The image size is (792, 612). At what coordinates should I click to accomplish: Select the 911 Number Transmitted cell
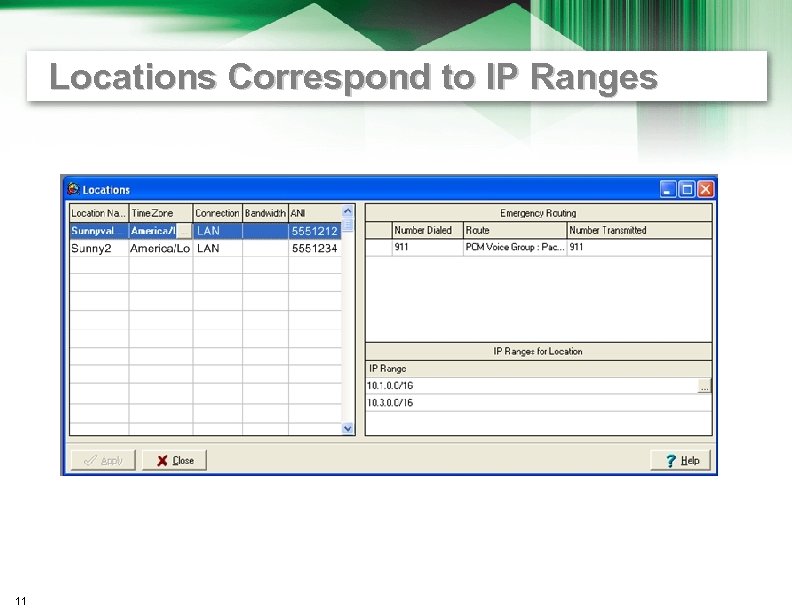pos(639,247)
